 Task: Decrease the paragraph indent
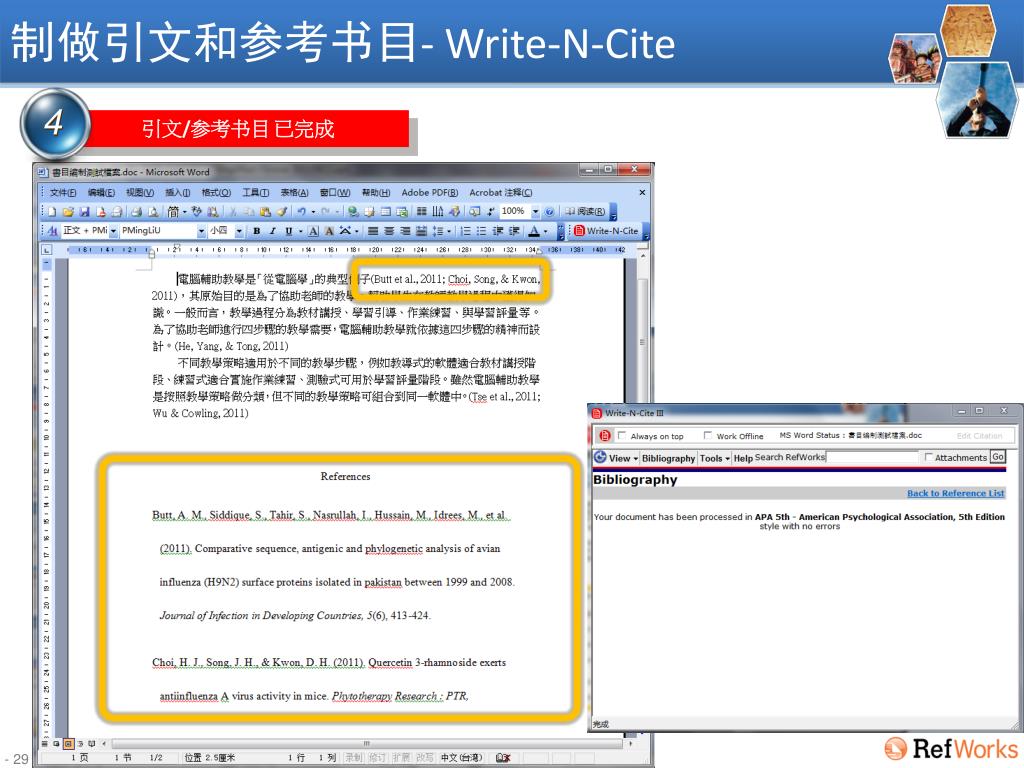point(498,231)
